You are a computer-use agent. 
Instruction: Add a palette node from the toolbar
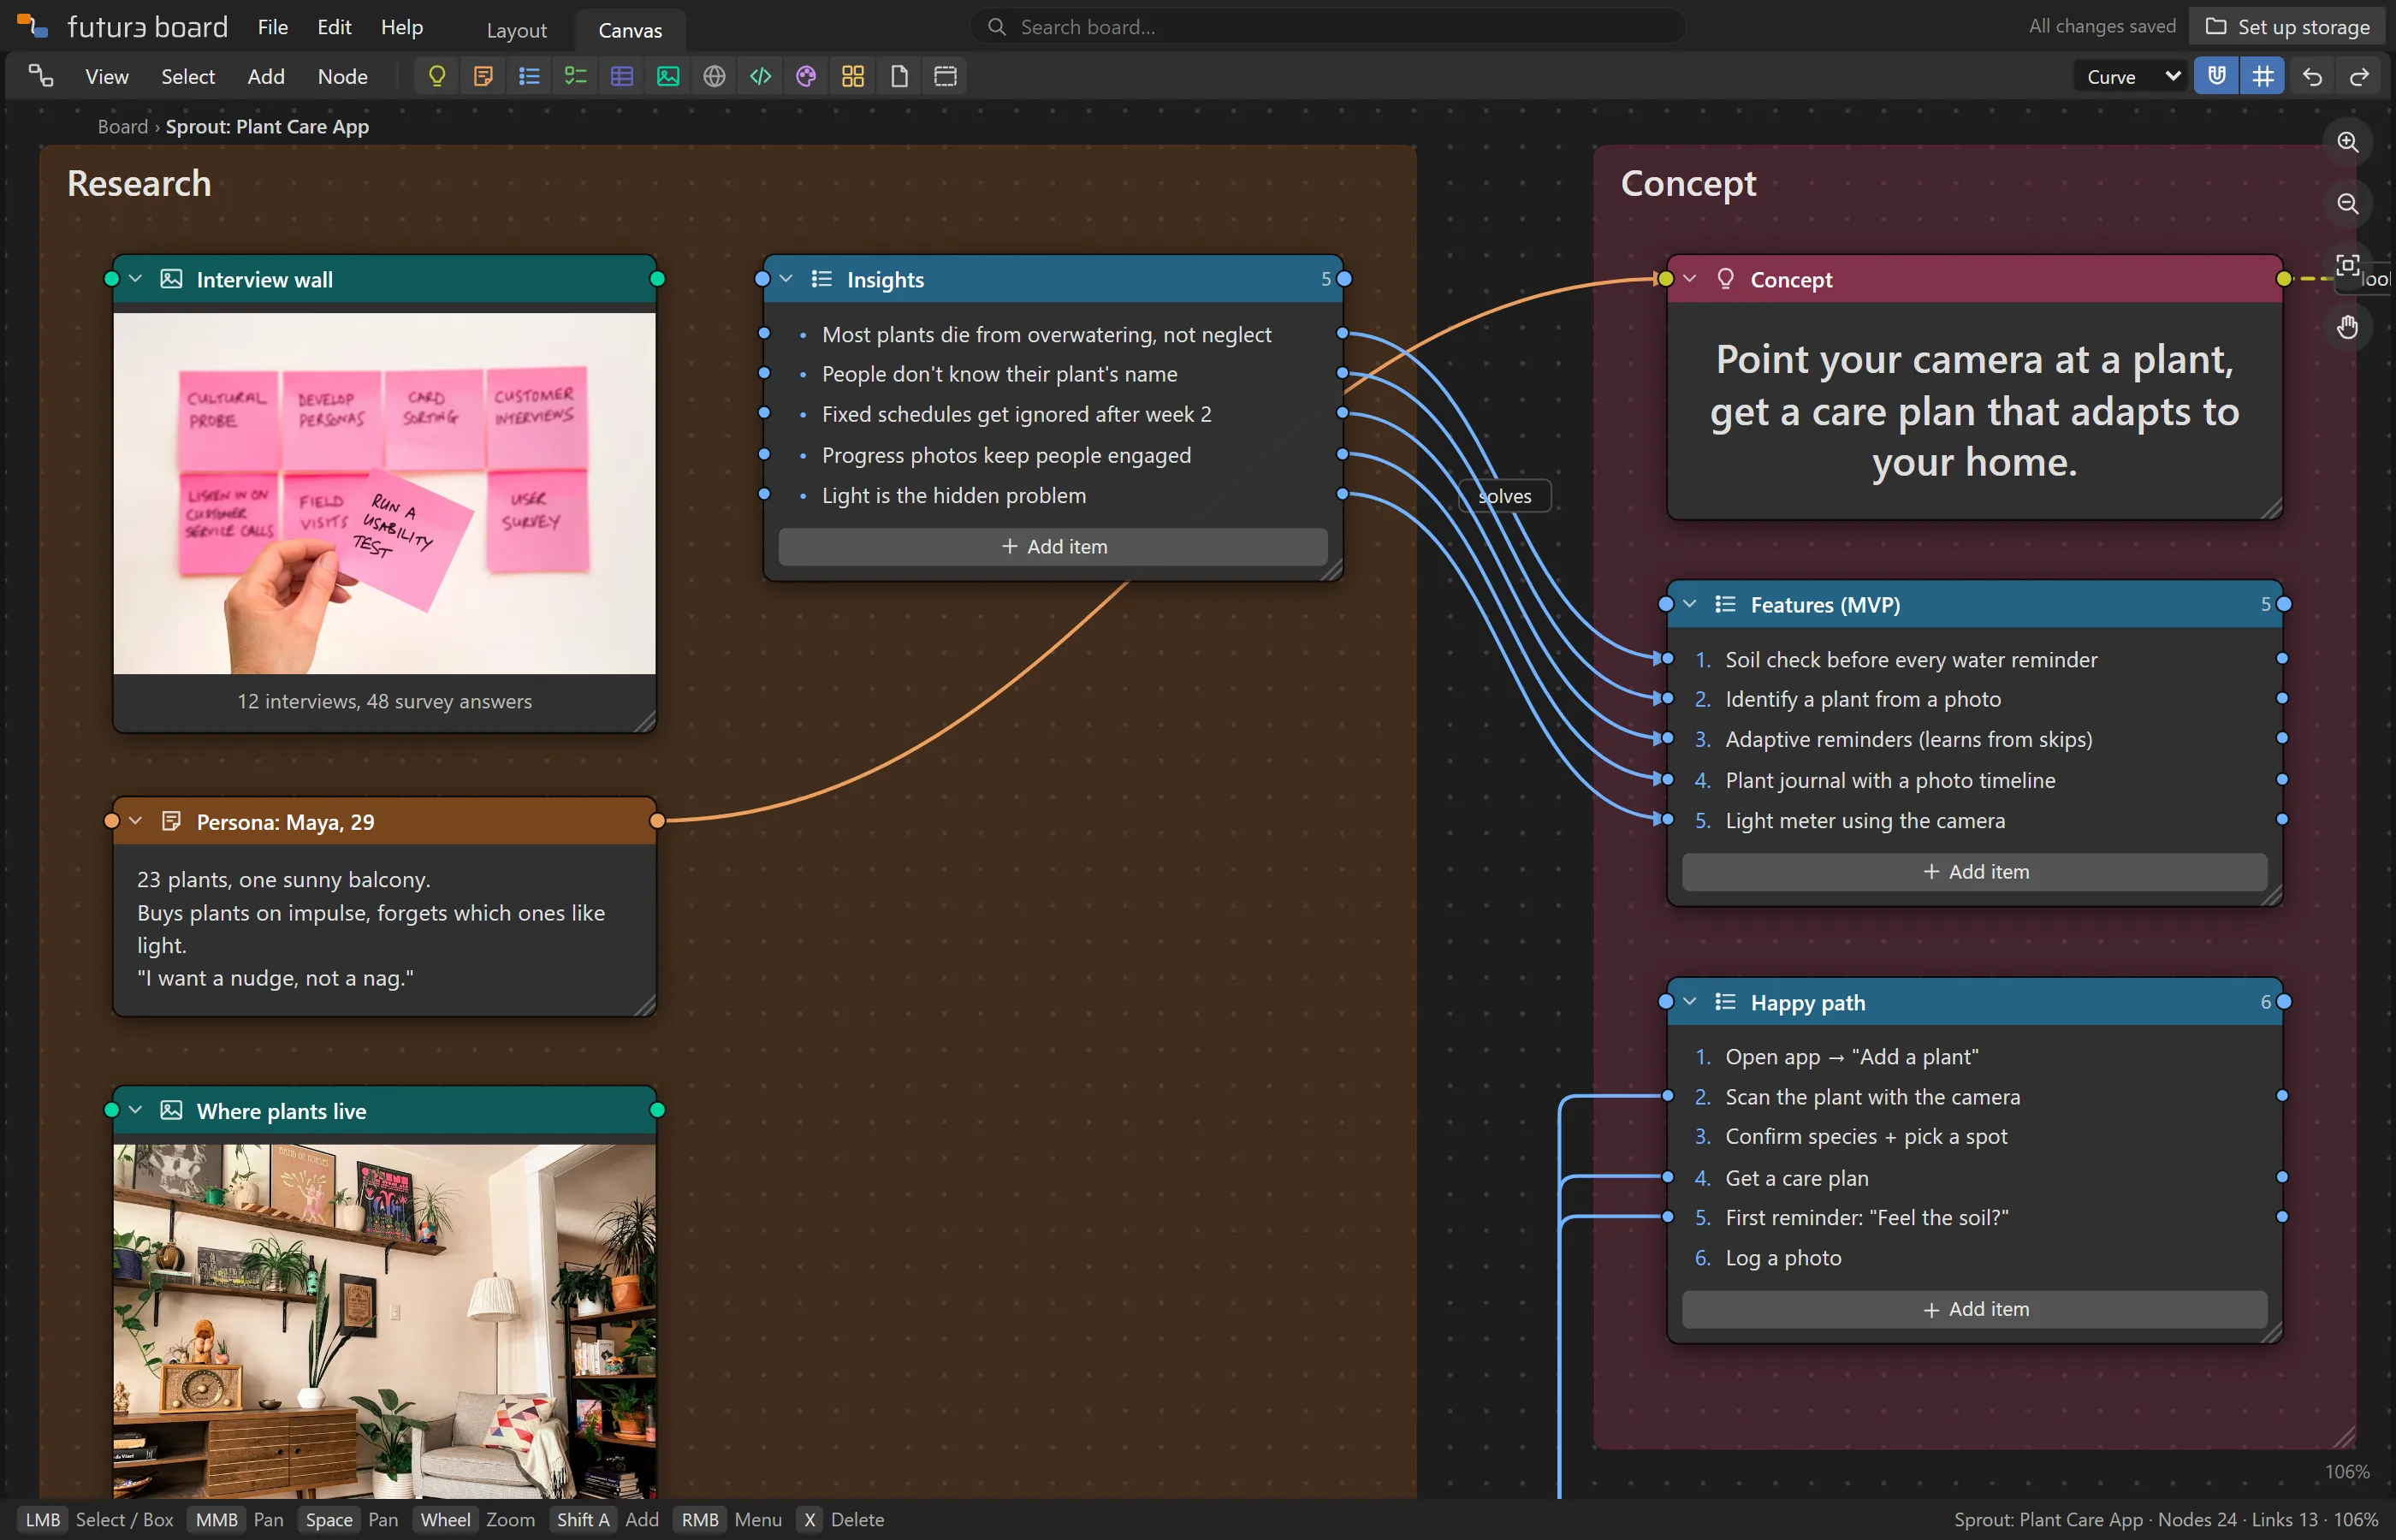(806, 76)
